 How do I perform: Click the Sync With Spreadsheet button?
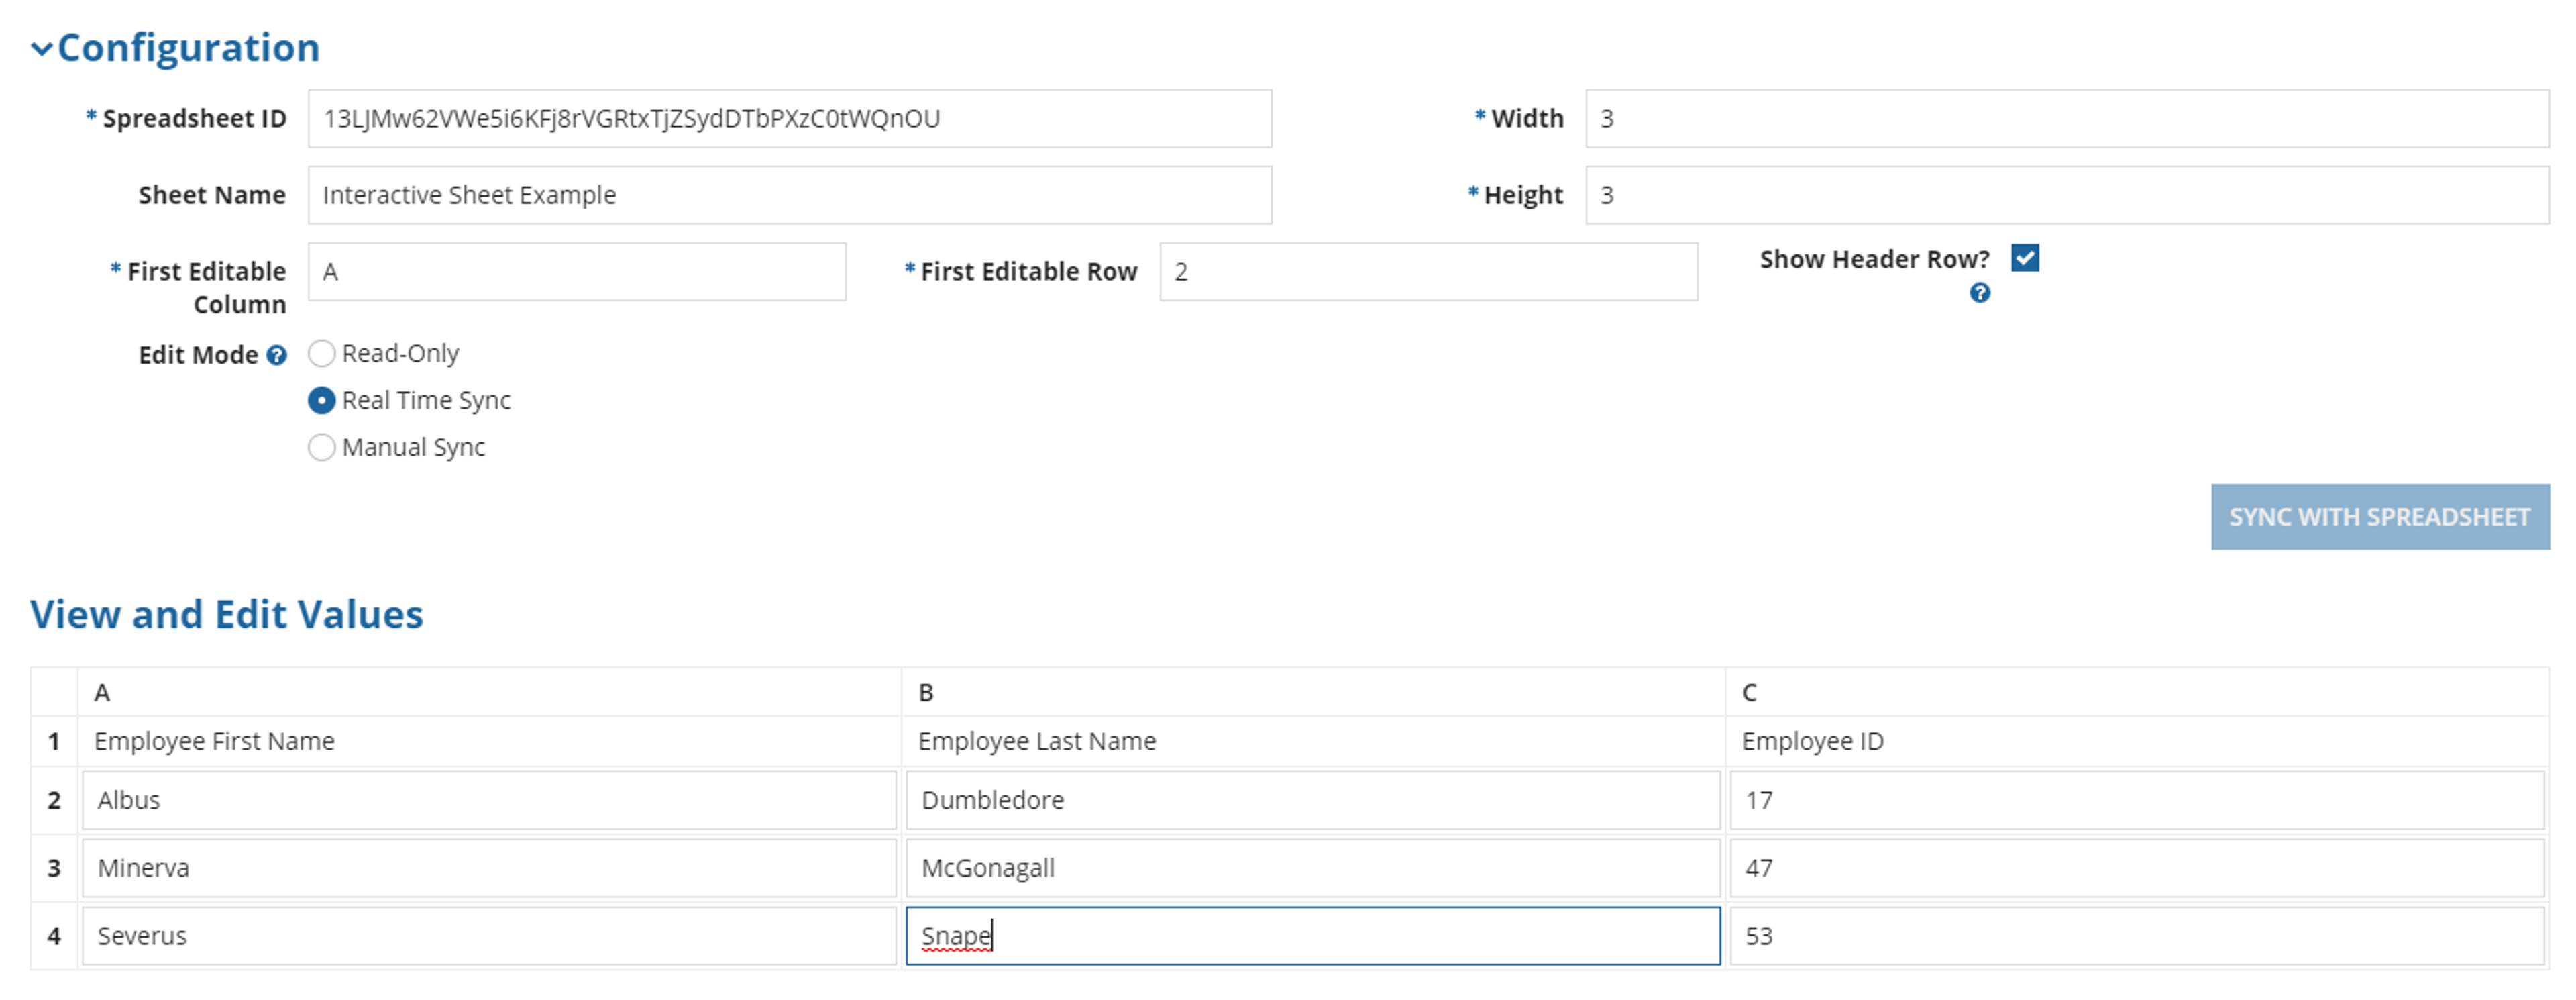[x=2379, y=517]
